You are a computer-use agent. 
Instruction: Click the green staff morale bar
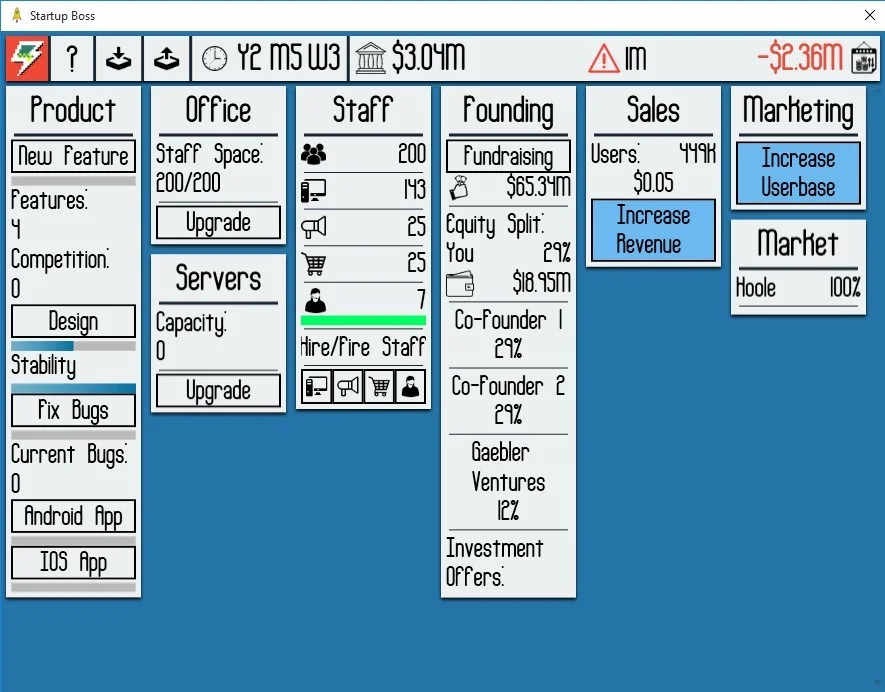363,321
